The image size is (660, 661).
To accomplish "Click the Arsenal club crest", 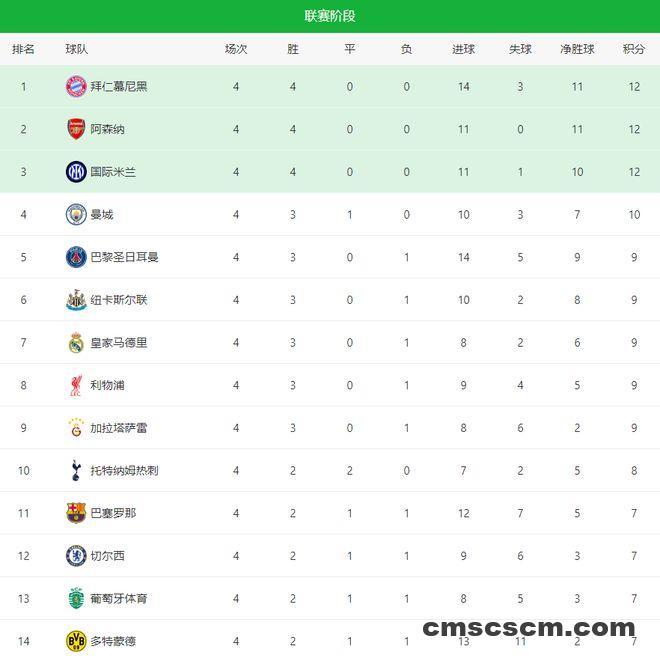I will click(76, 129).
